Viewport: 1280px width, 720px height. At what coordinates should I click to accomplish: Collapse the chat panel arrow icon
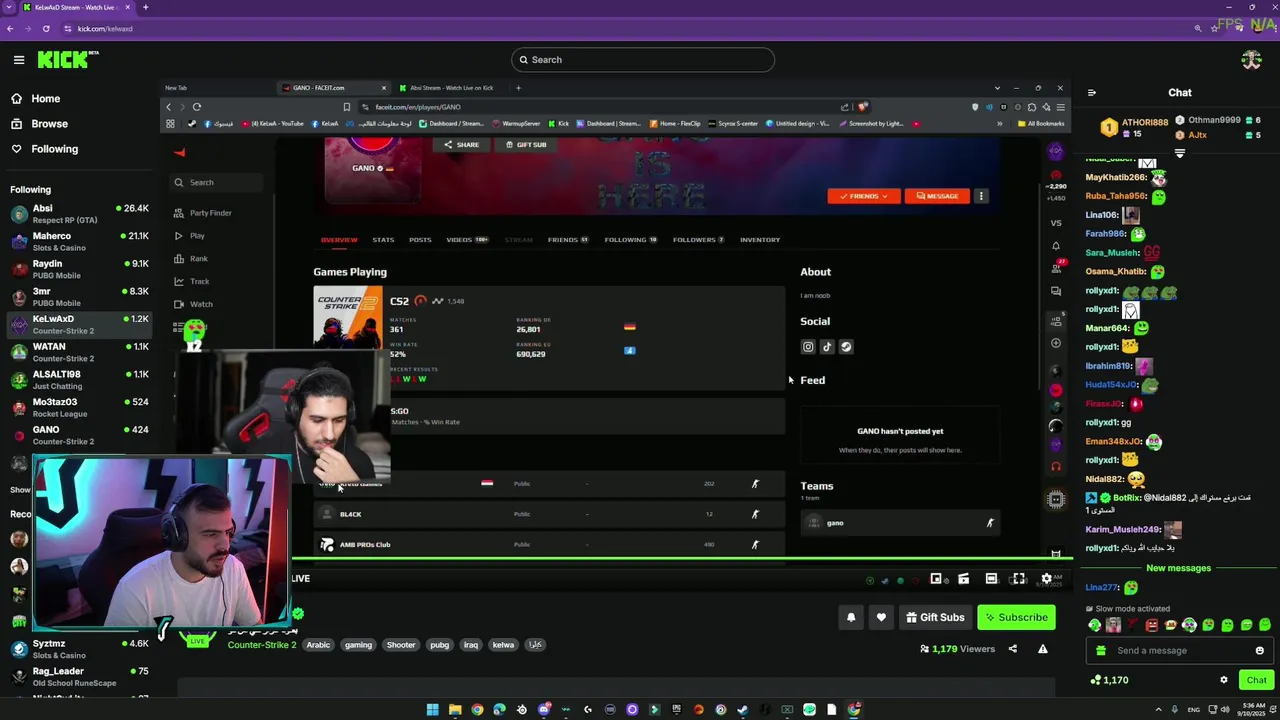pos(1091,93)
